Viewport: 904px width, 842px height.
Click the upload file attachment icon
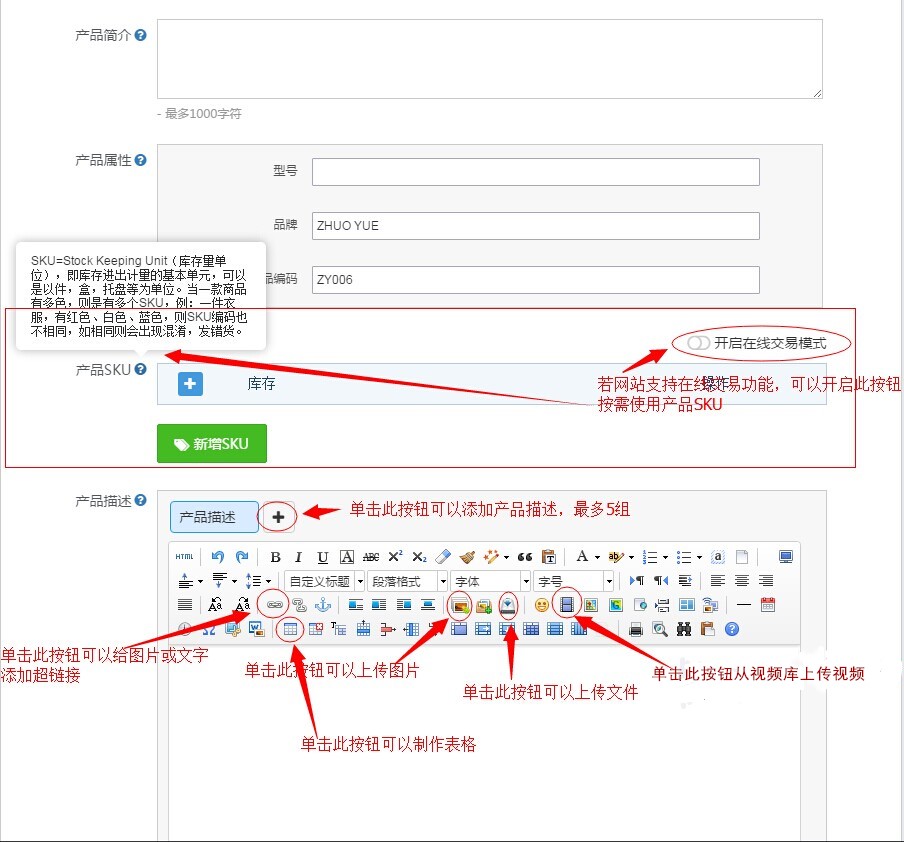coord(509,605)
